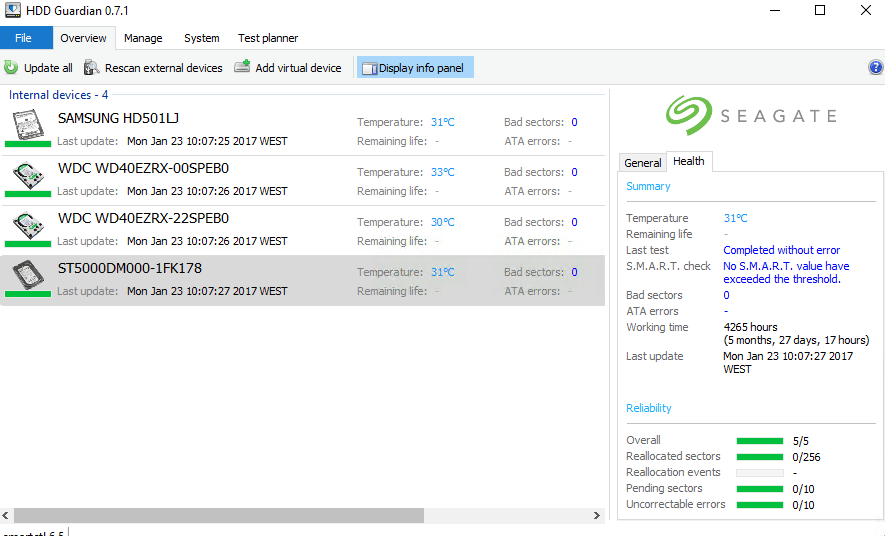Open the Test planner tab

pos(268,38)
